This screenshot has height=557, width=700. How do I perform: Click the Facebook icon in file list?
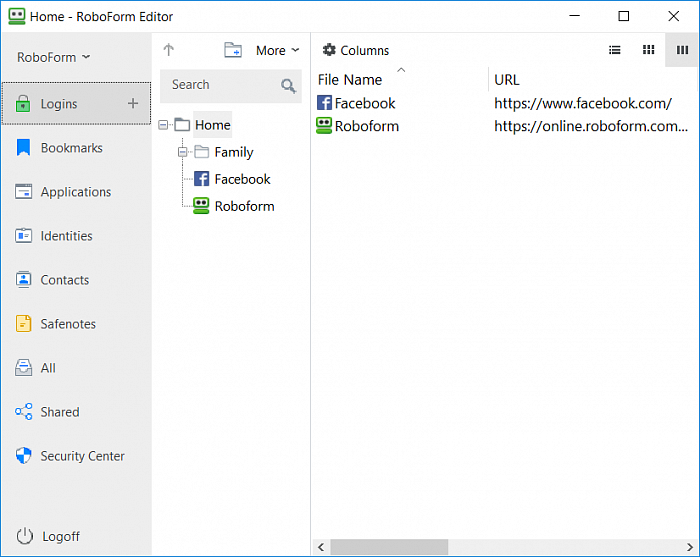[324, 103]
